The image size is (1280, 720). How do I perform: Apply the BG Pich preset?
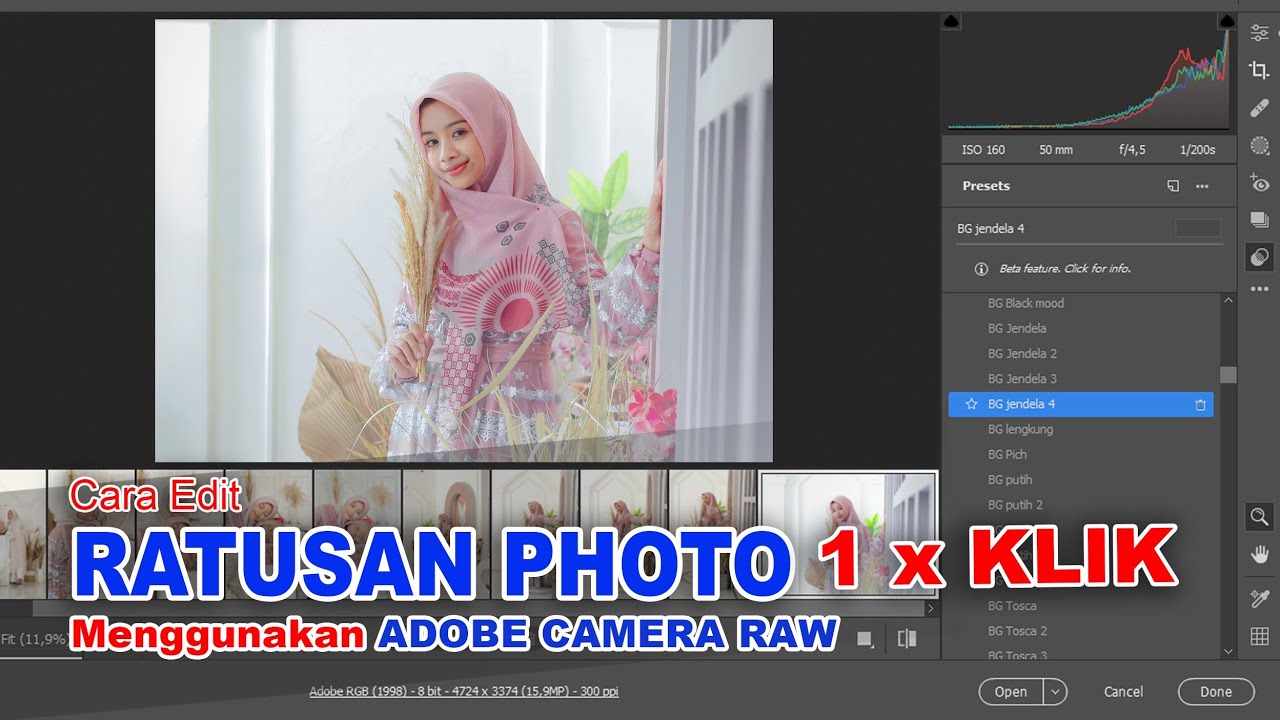[x=1007, y=454]
